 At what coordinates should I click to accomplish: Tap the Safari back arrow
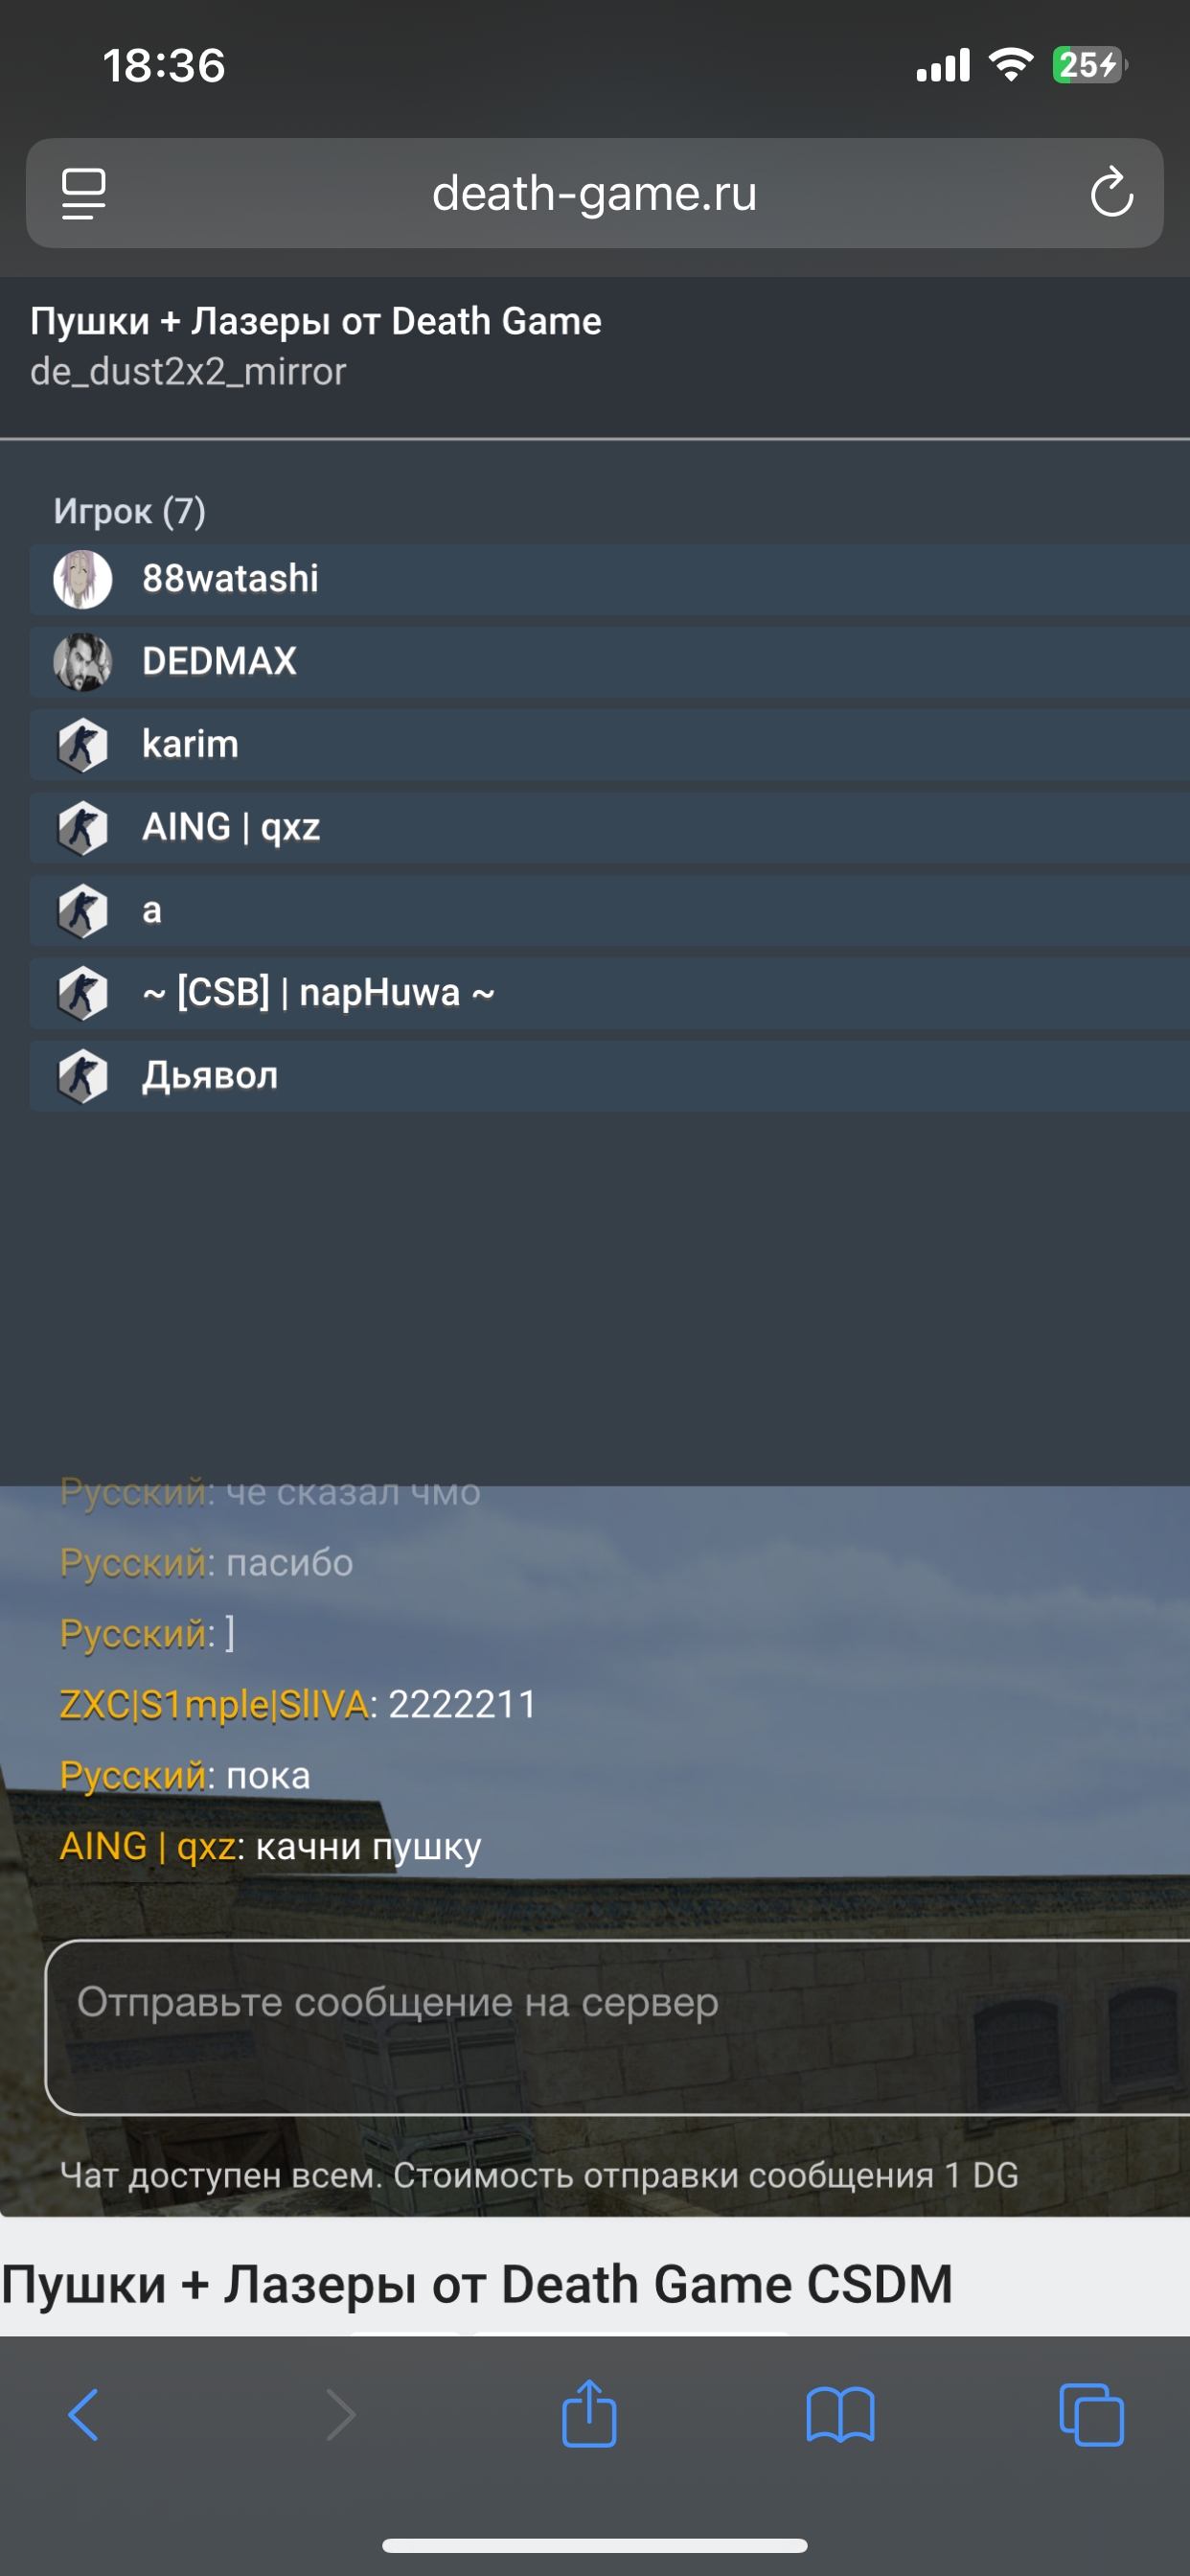coord(83,2415)
